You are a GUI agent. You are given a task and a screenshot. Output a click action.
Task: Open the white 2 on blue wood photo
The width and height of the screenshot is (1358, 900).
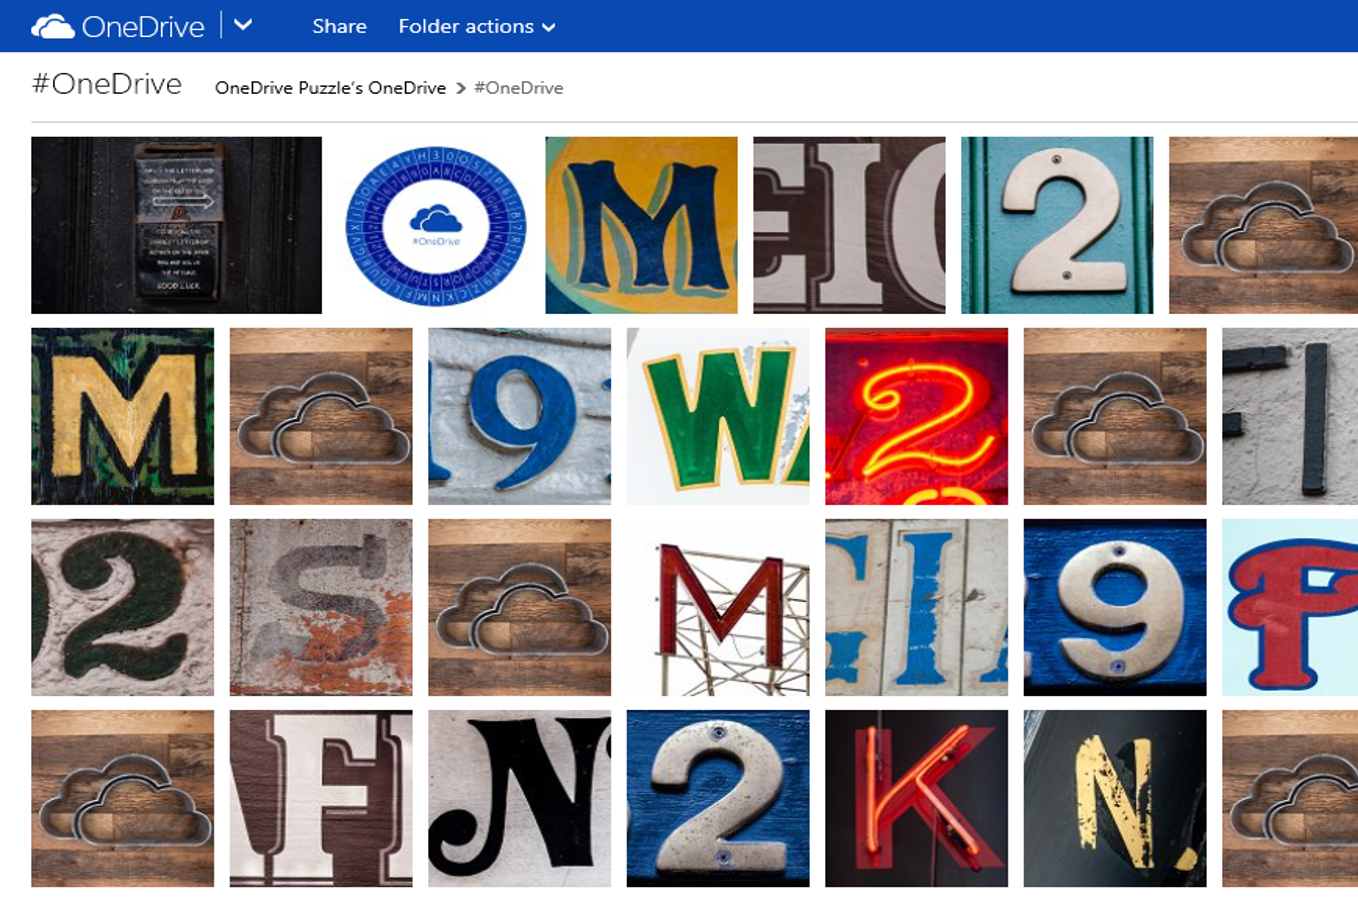click(718, 798)
